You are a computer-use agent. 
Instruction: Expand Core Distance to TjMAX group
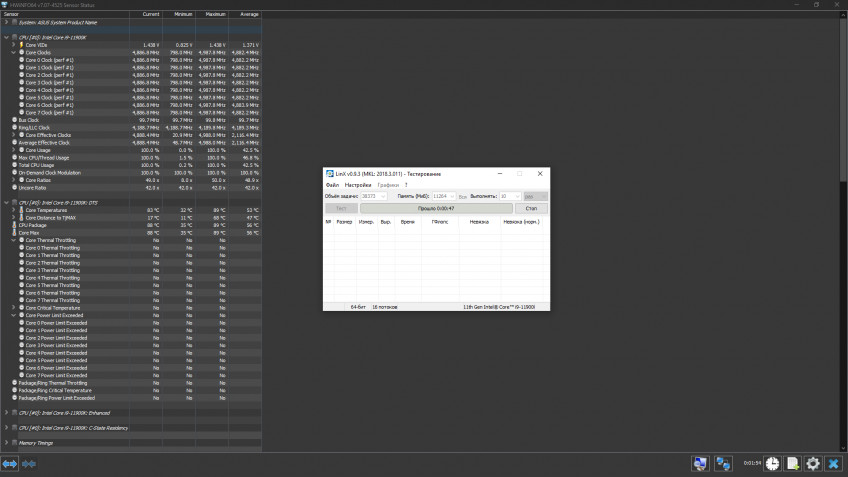14,217
